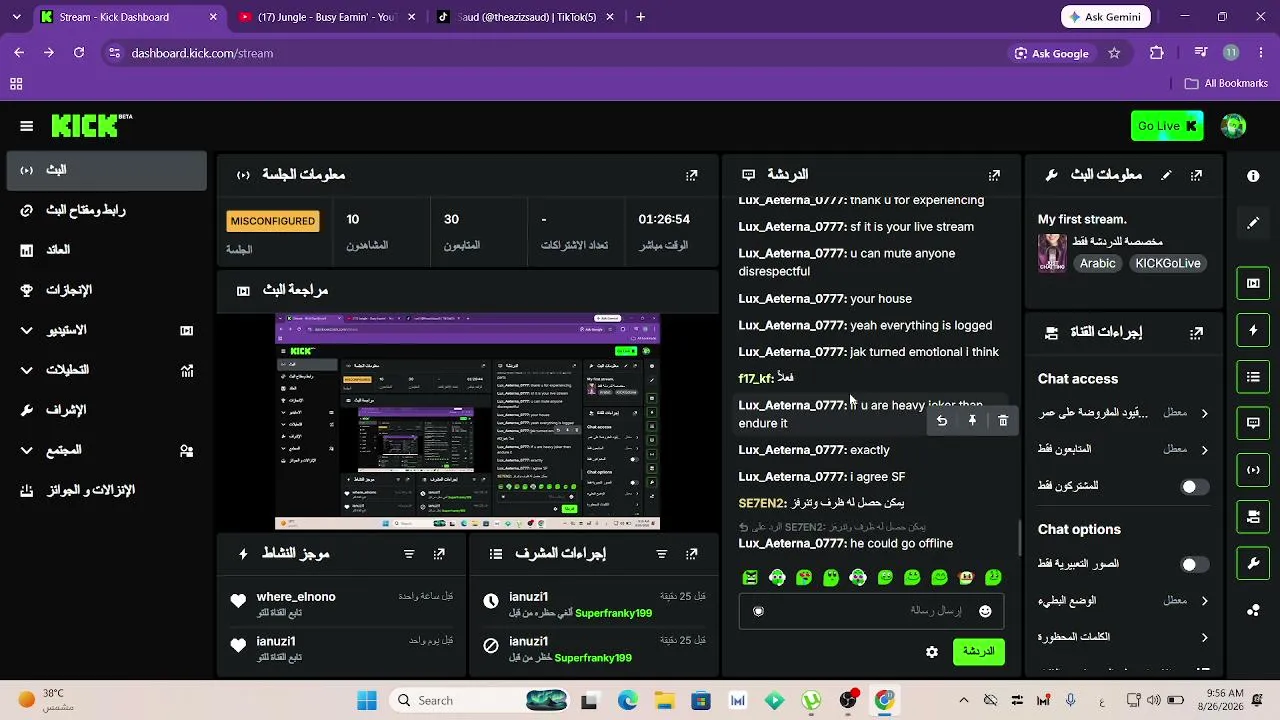Click the shield icon in the message box

pyautogui.click(x=758, y=611)
